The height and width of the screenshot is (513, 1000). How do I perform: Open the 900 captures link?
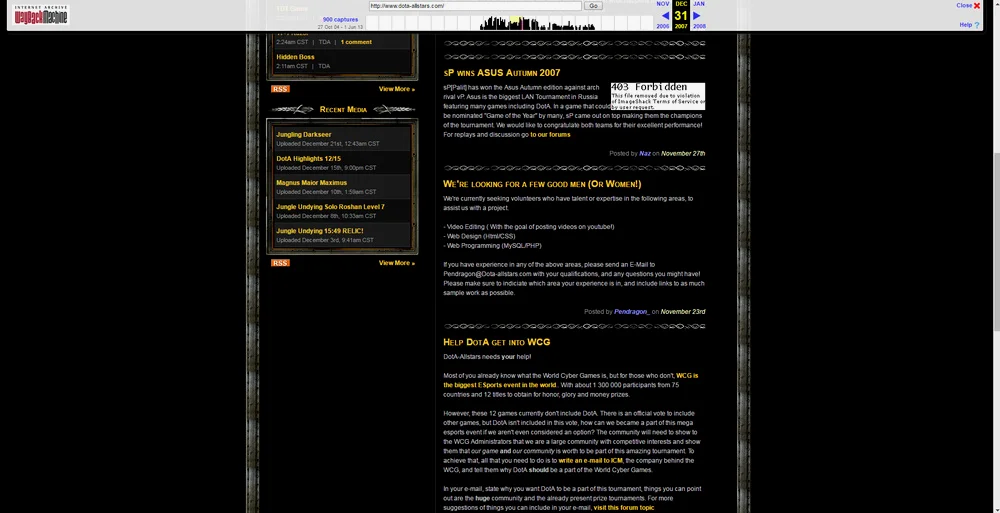[x=340, y=20]
